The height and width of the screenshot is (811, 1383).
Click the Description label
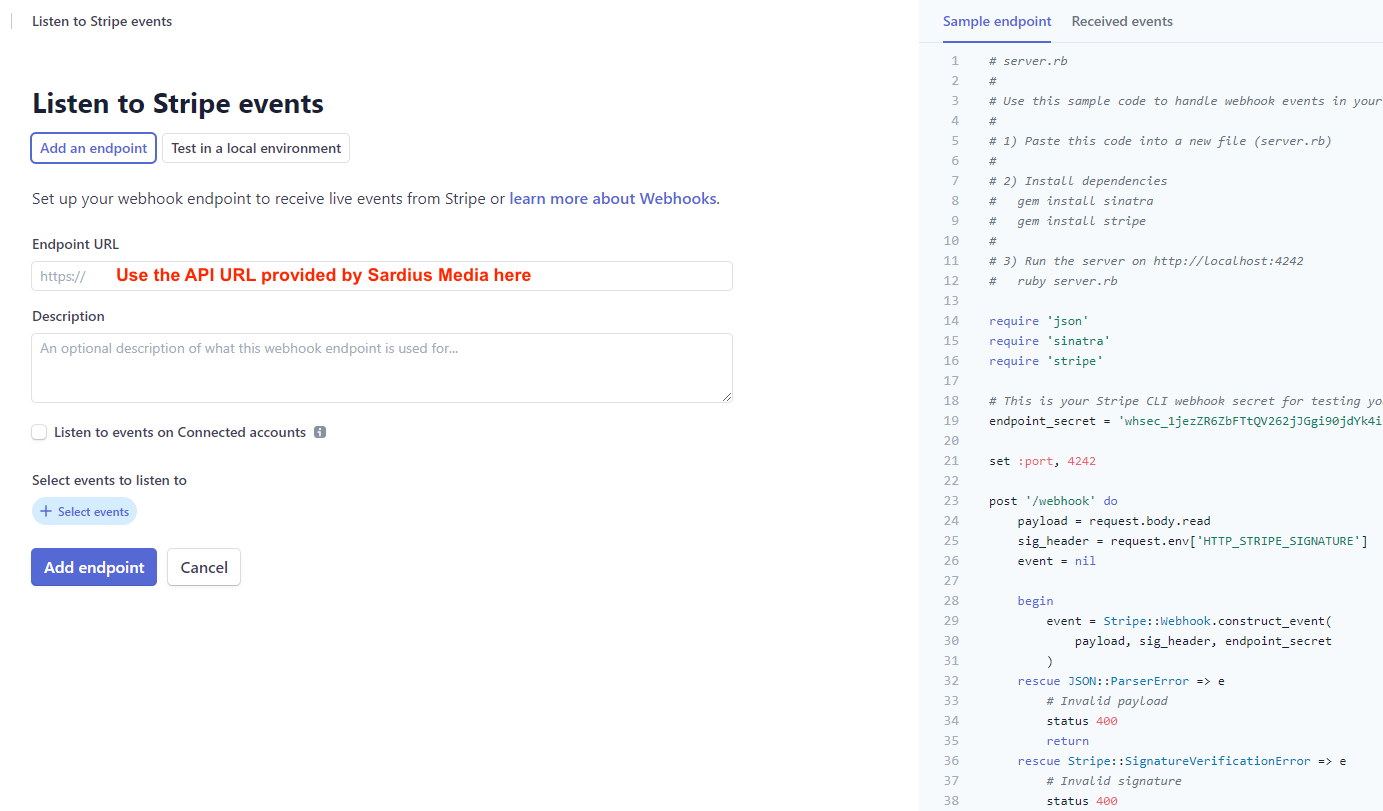tap(68, 316)
